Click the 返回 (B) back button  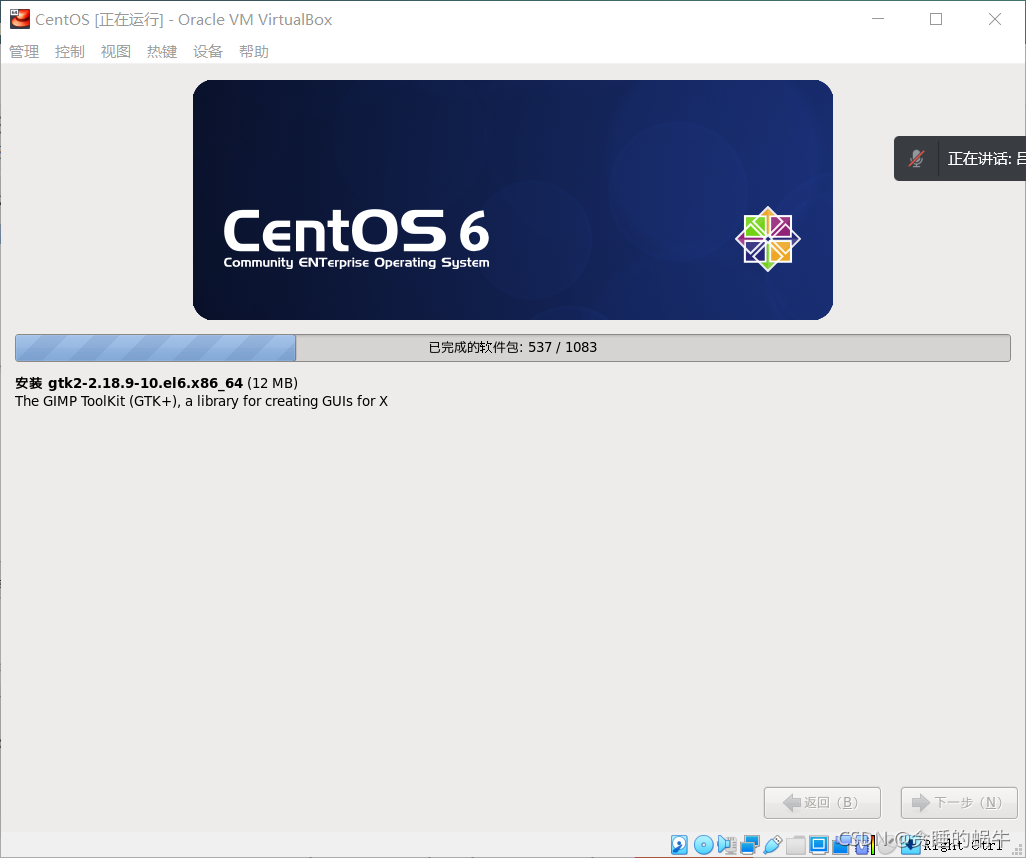822,802
